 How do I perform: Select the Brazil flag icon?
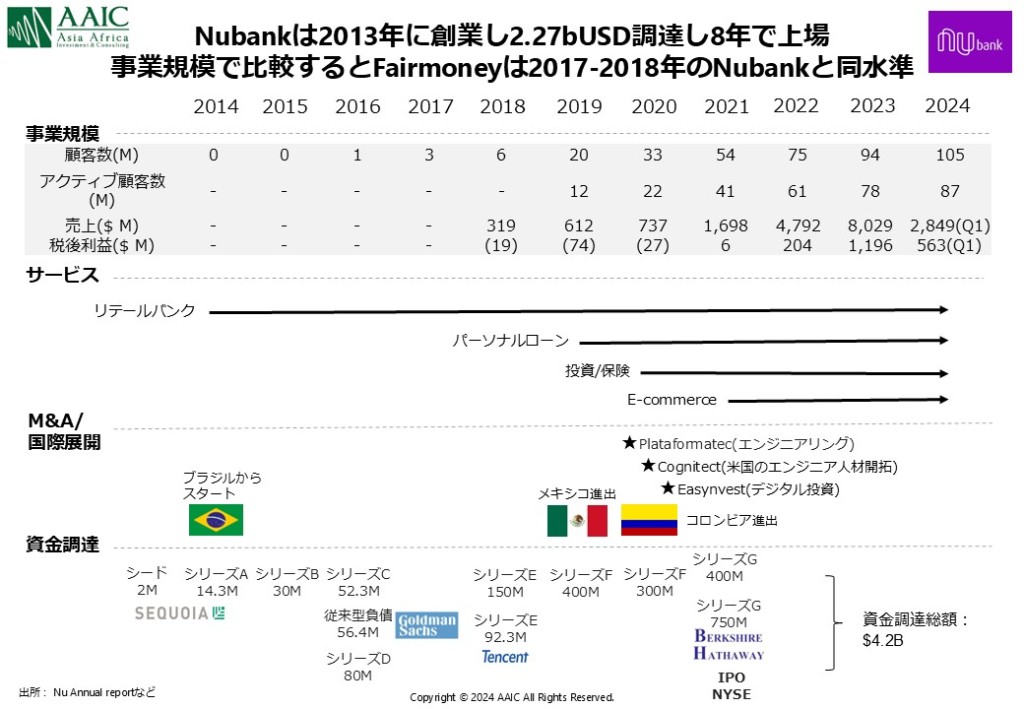[216, 520]
